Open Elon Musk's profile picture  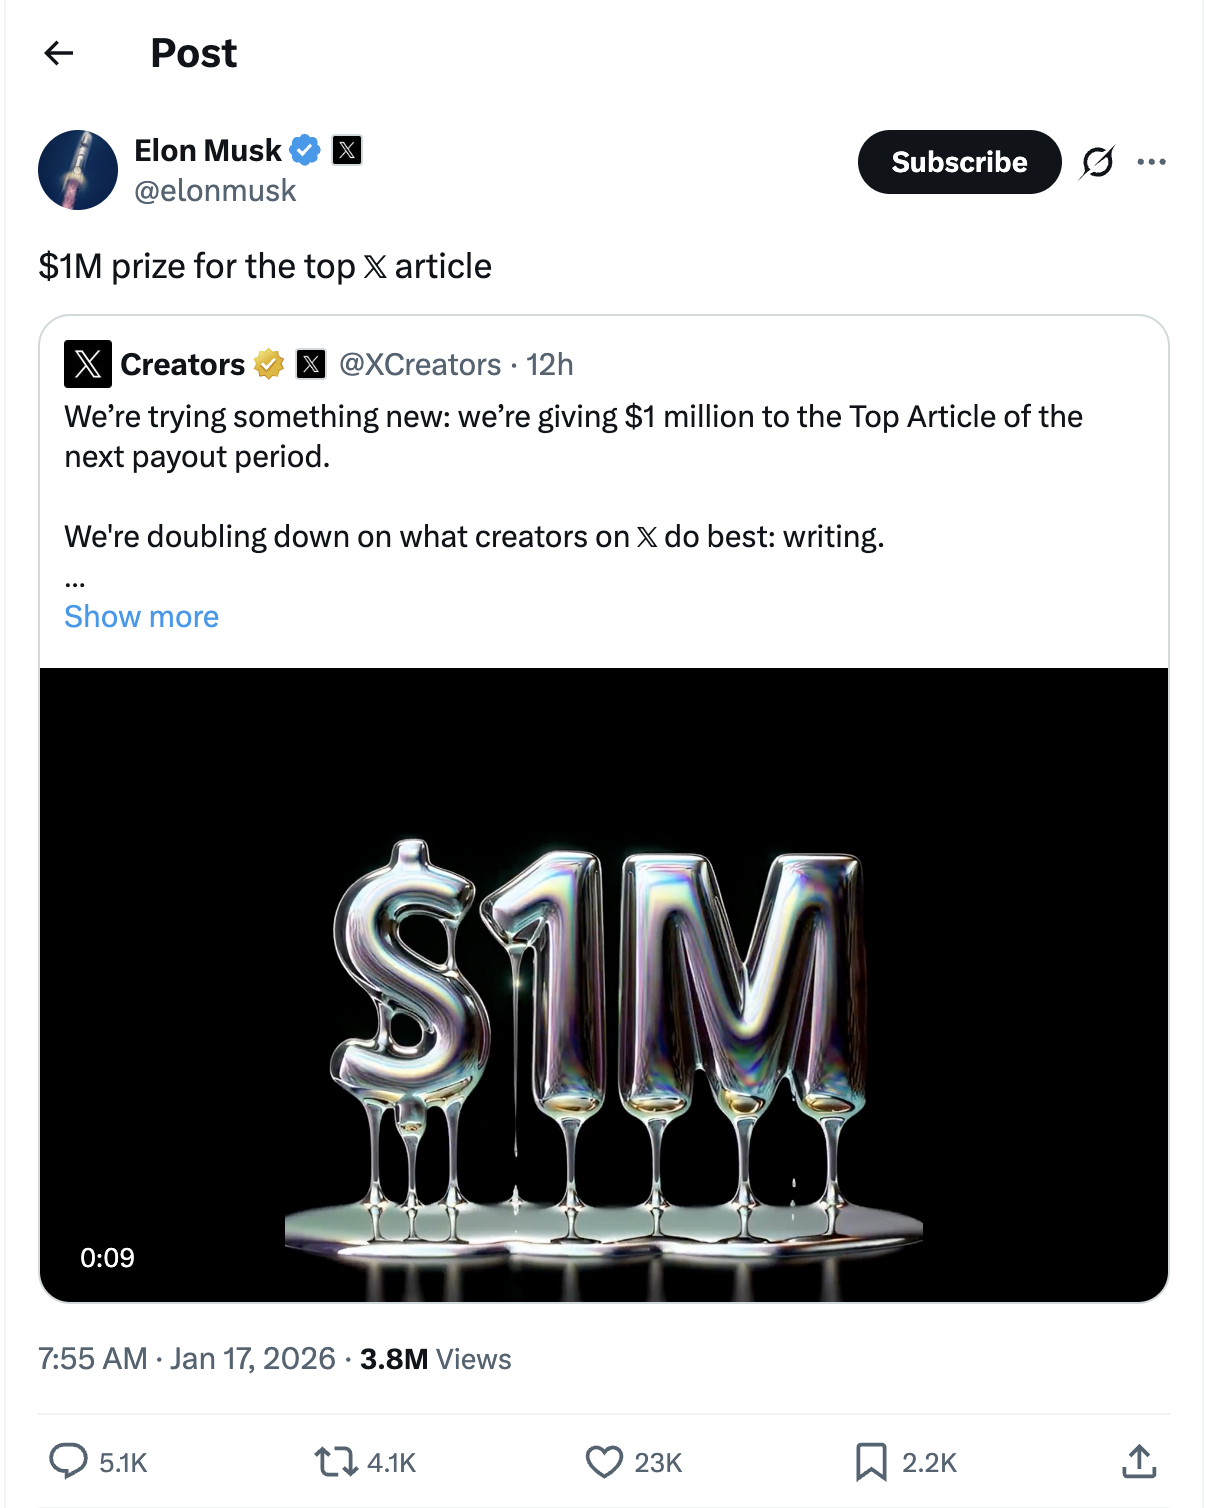(x=78, y=170)
